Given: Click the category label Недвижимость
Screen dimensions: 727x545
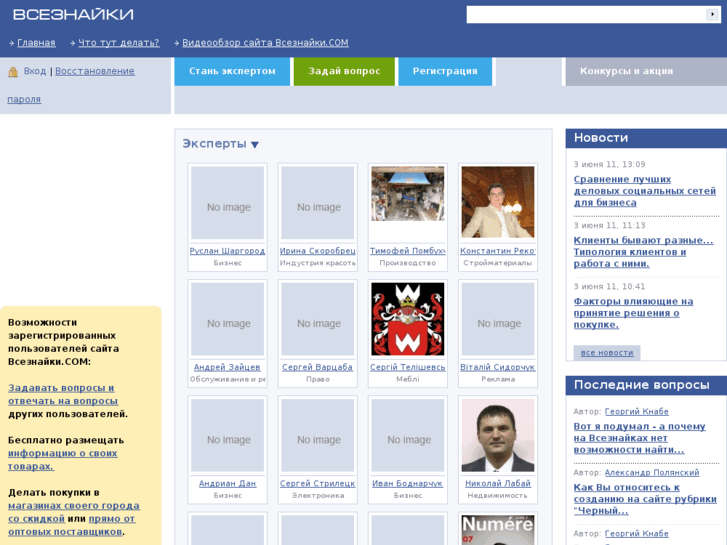Looking at the screenshot, I should click(x=497, y=495).
